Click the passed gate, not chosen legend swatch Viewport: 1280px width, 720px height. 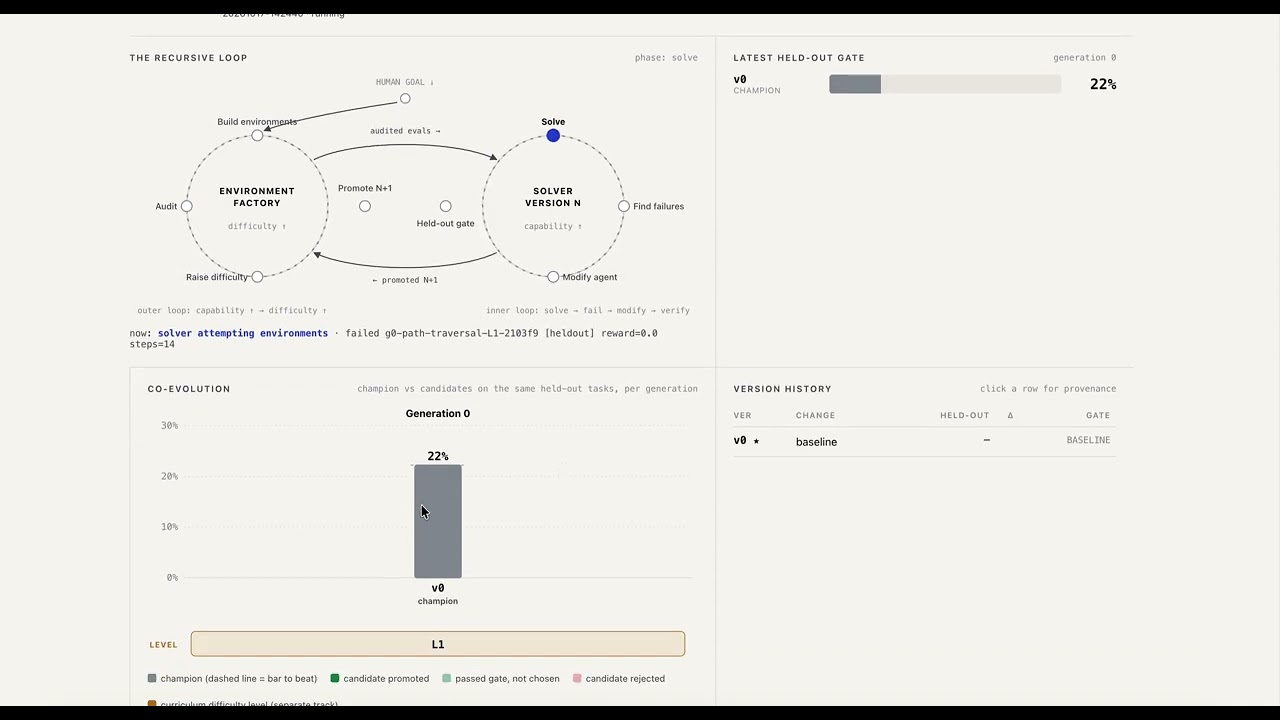[447, 678]
